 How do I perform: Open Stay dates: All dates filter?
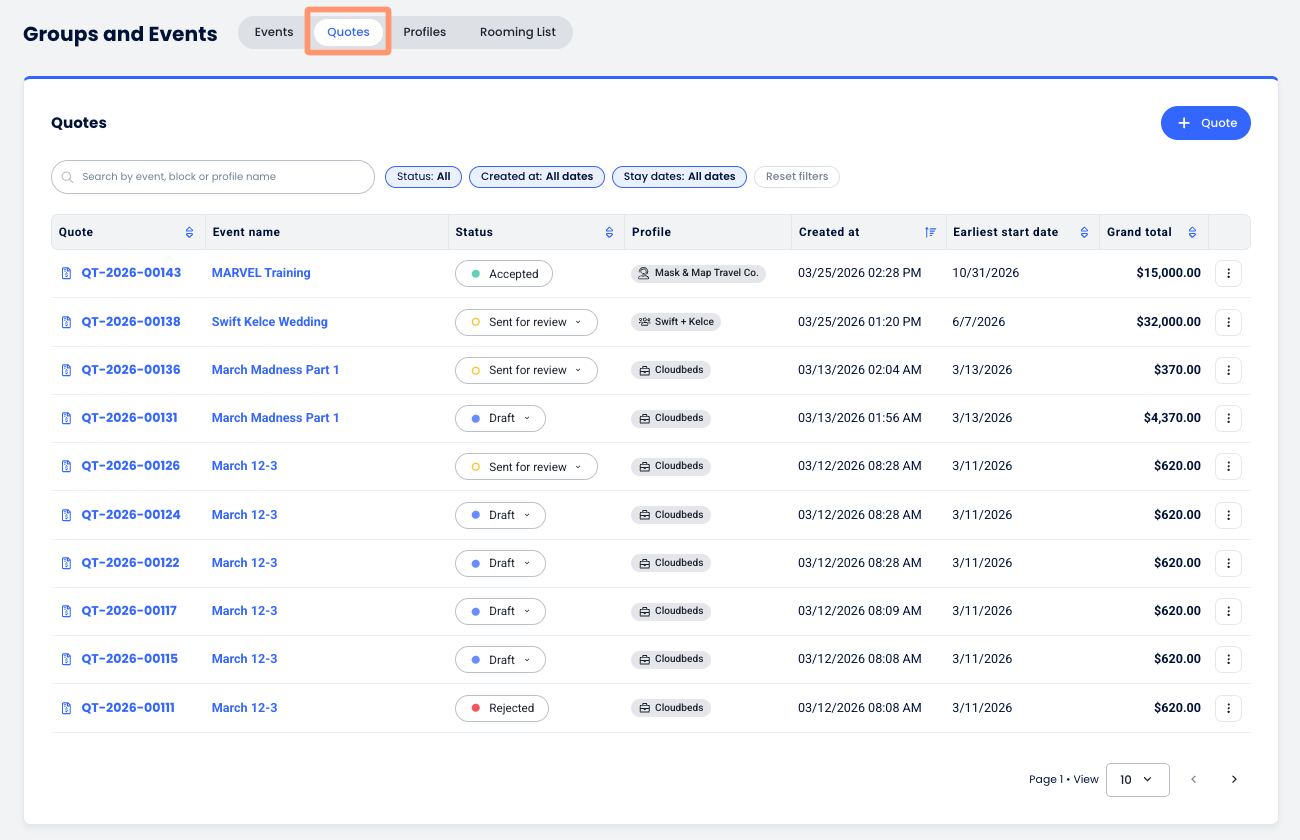679,177
